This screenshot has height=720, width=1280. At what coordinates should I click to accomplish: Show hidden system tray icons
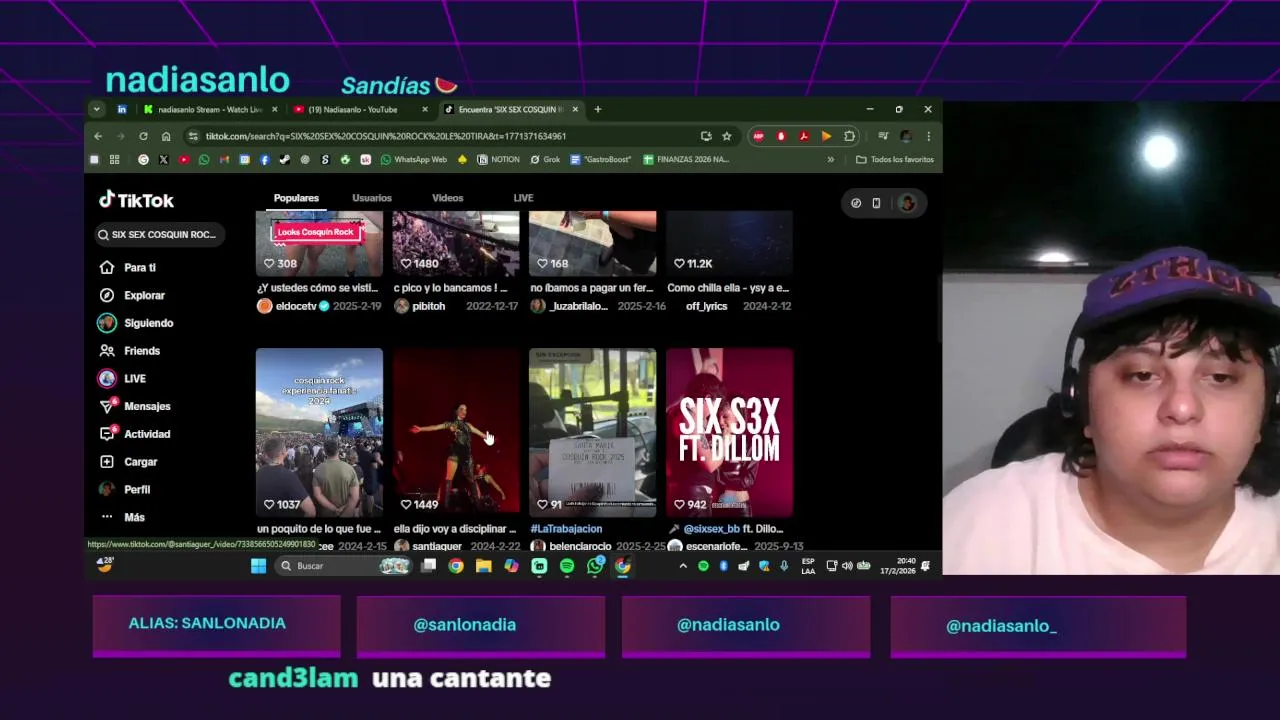(x=683, y=566)
